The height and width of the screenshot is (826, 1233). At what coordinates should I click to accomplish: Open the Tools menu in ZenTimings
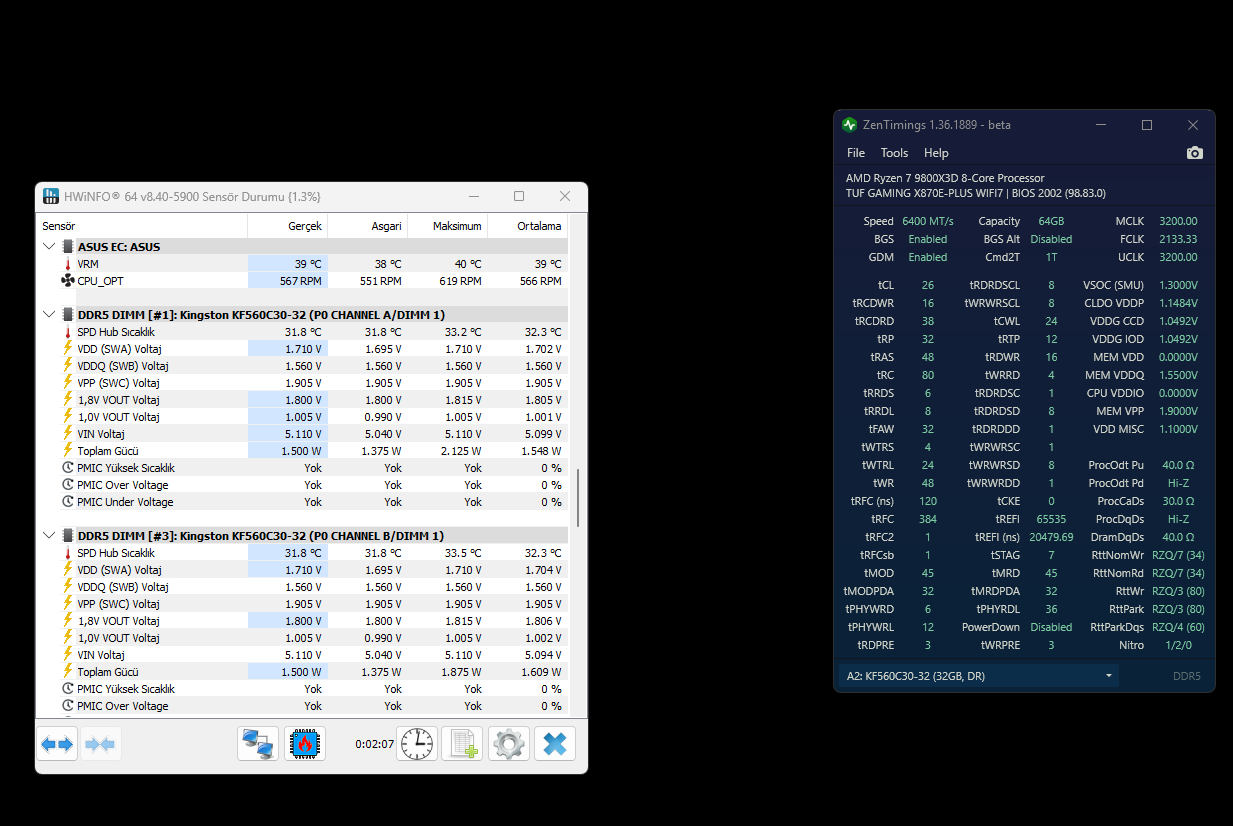[894, 153]
